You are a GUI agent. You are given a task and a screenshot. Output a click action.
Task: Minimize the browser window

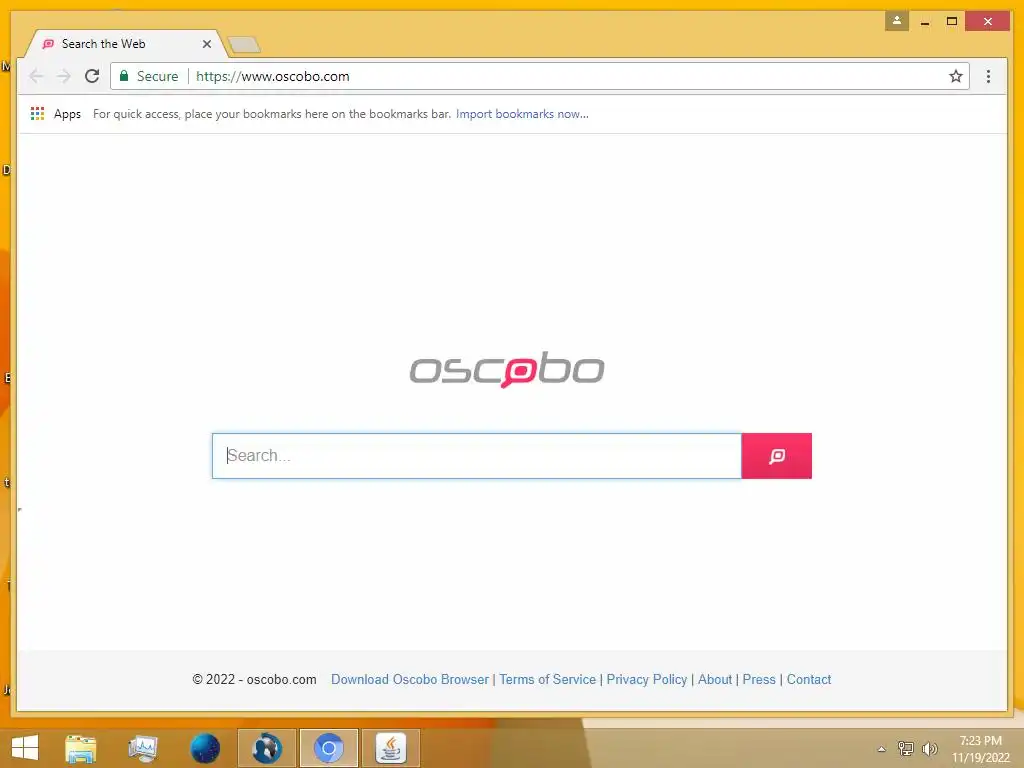point(925,22)
